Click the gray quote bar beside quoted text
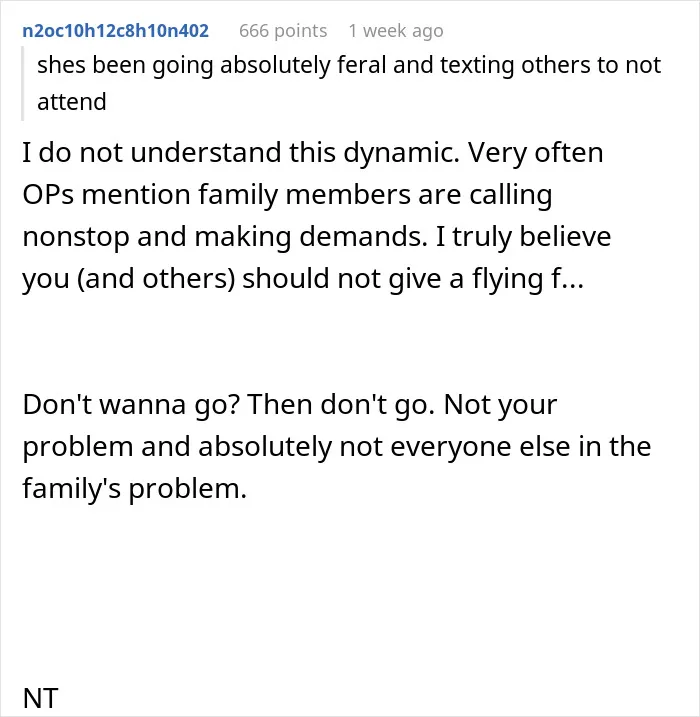The height and width of the screenshot is (717, 700). (22, 83)
